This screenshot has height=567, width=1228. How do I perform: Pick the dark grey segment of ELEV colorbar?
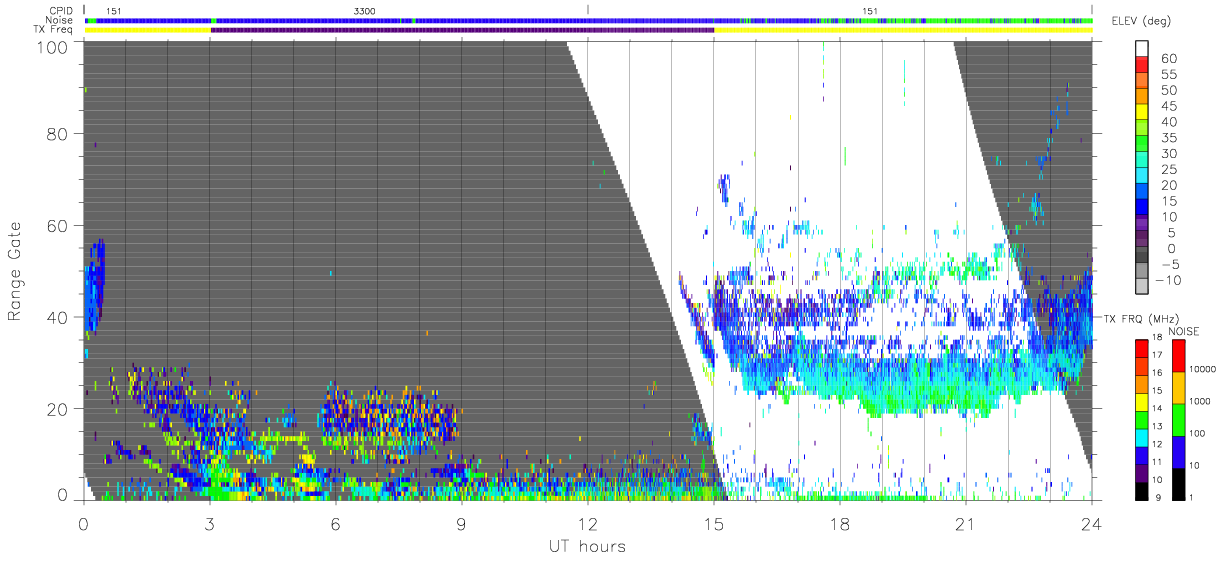(1143, 256)
